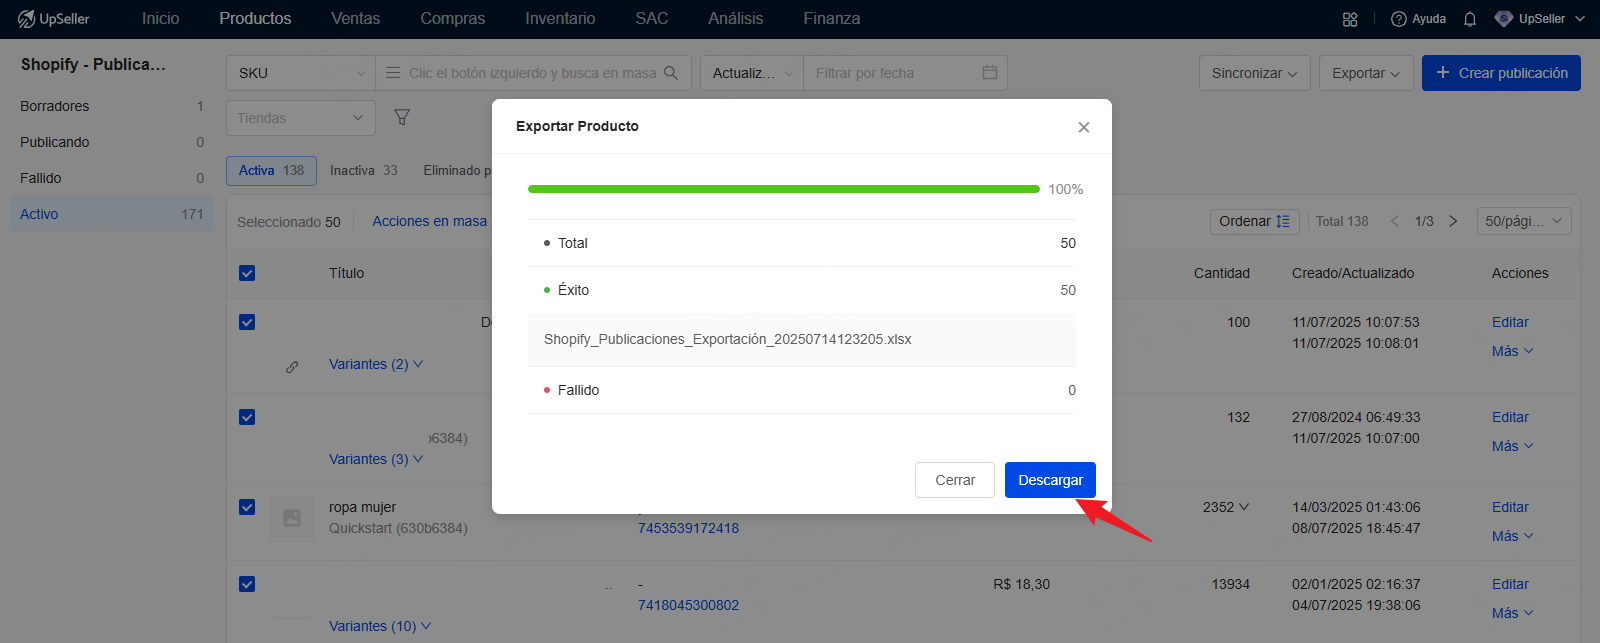Open the Compras menu

pos(453,19)
